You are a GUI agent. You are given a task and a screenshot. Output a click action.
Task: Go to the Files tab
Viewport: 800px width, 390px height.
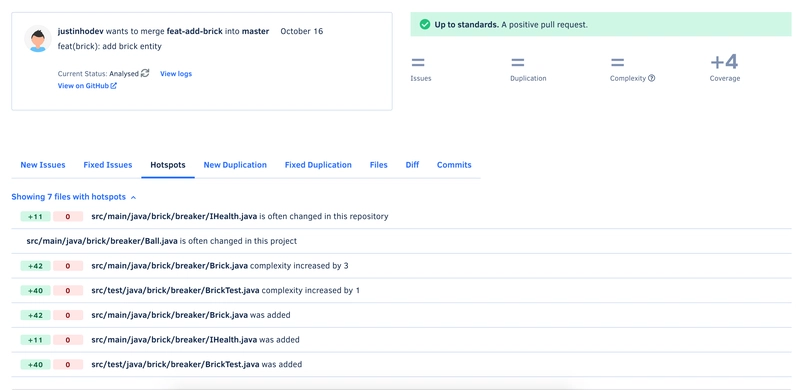(379, 165)
